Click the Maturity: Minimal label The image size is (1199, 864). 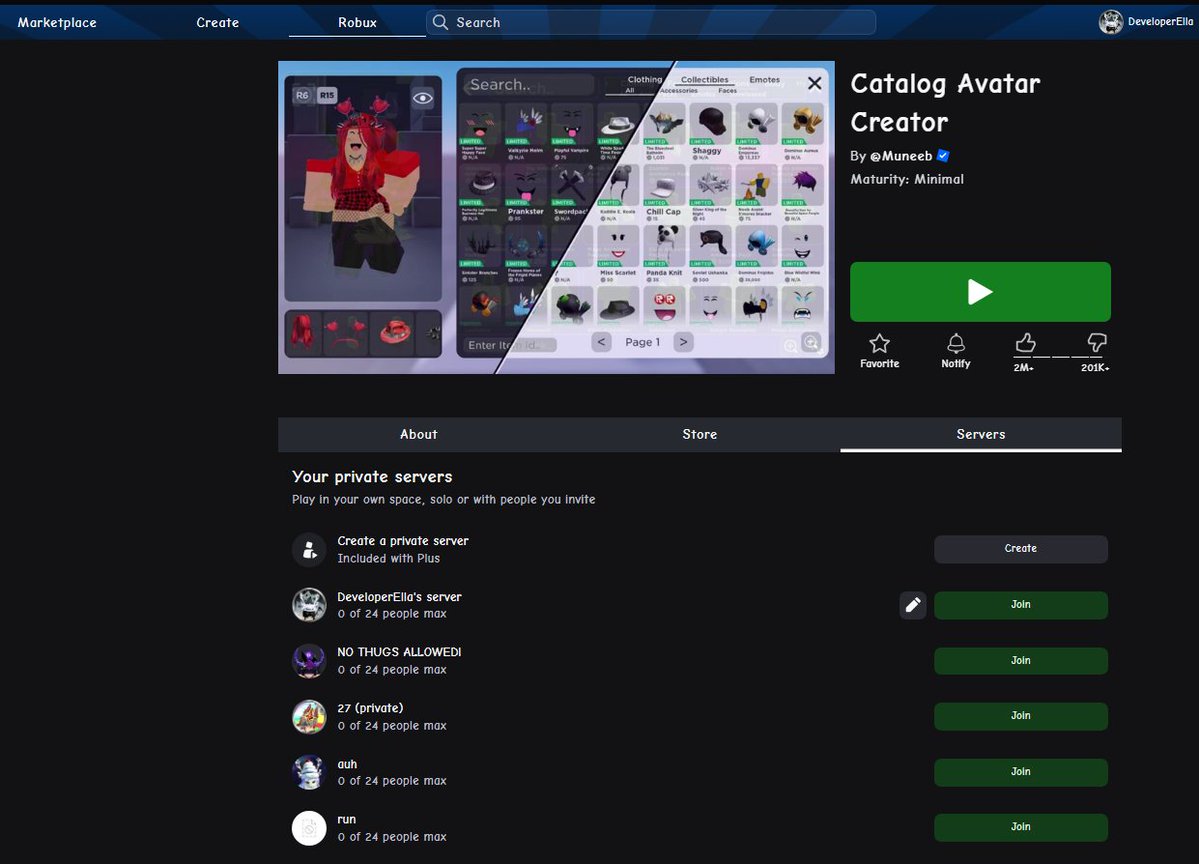[907, 180]
